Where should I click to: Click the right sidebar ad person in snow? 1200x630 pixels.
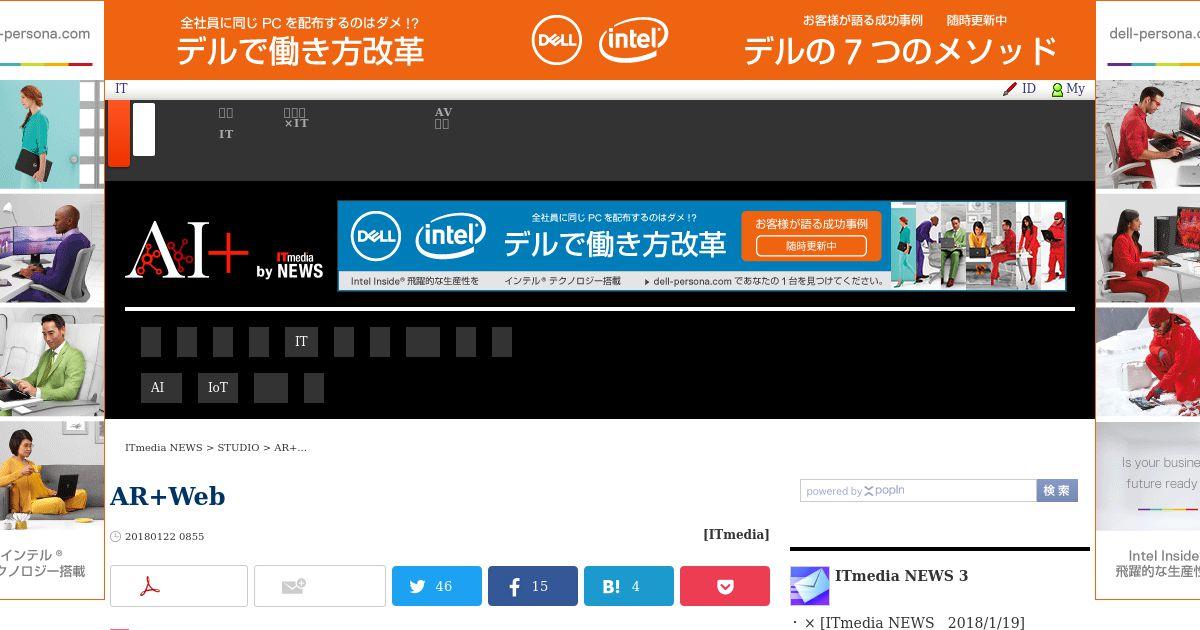(1148, 361)
